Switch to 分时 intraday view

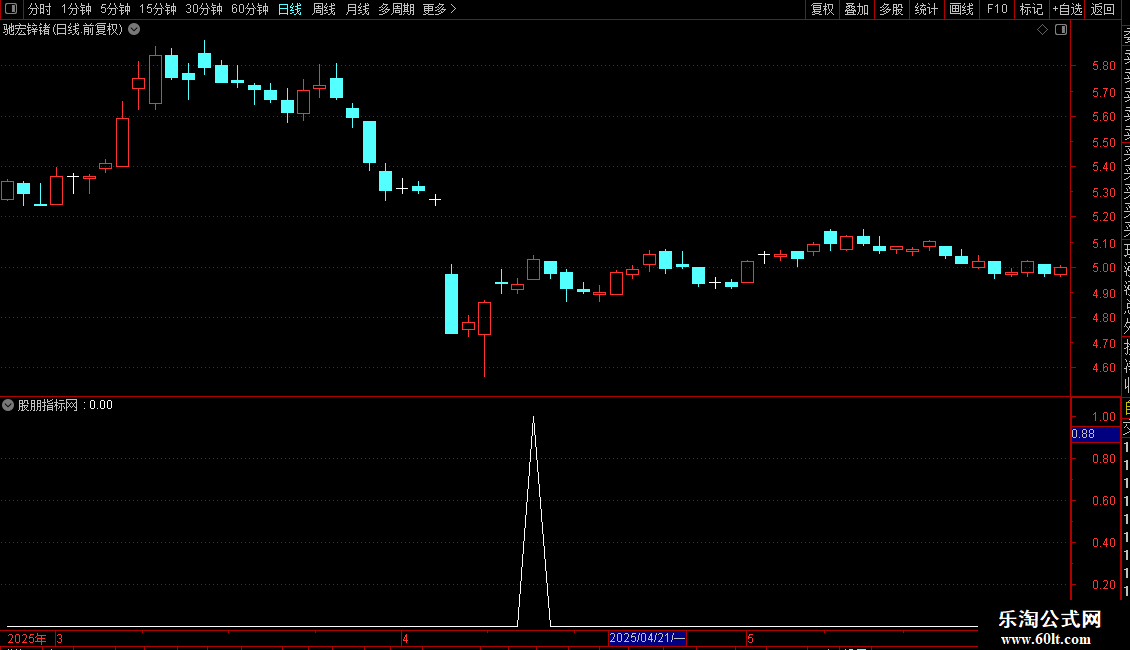point(40,9)
